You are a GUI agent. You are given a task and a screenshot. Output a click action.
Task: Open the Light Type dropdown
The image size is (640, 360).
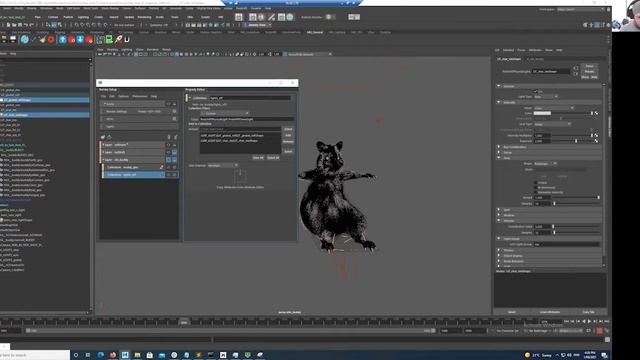[x=546, y=97]
